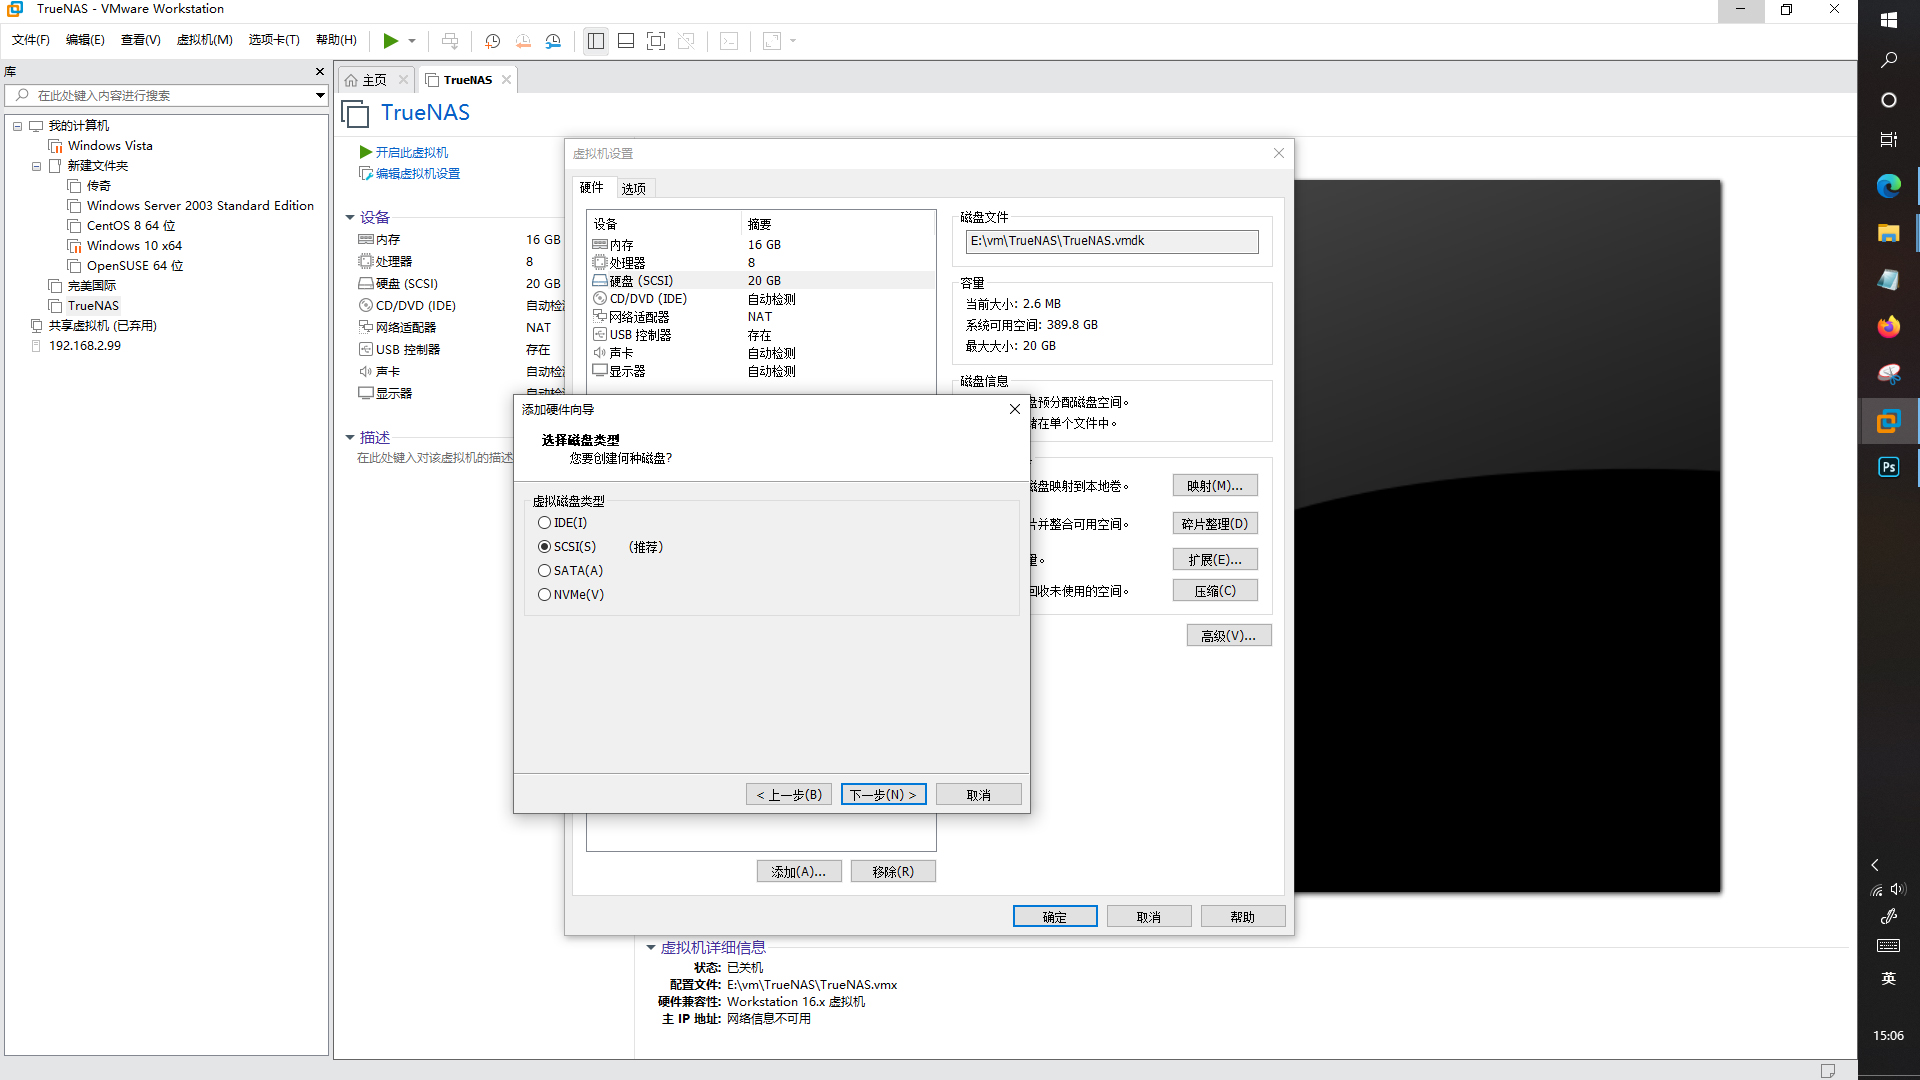
Task: Click the Send Ctrl+Alt+Del toolbar icon
Action: (x=450, y=41)
